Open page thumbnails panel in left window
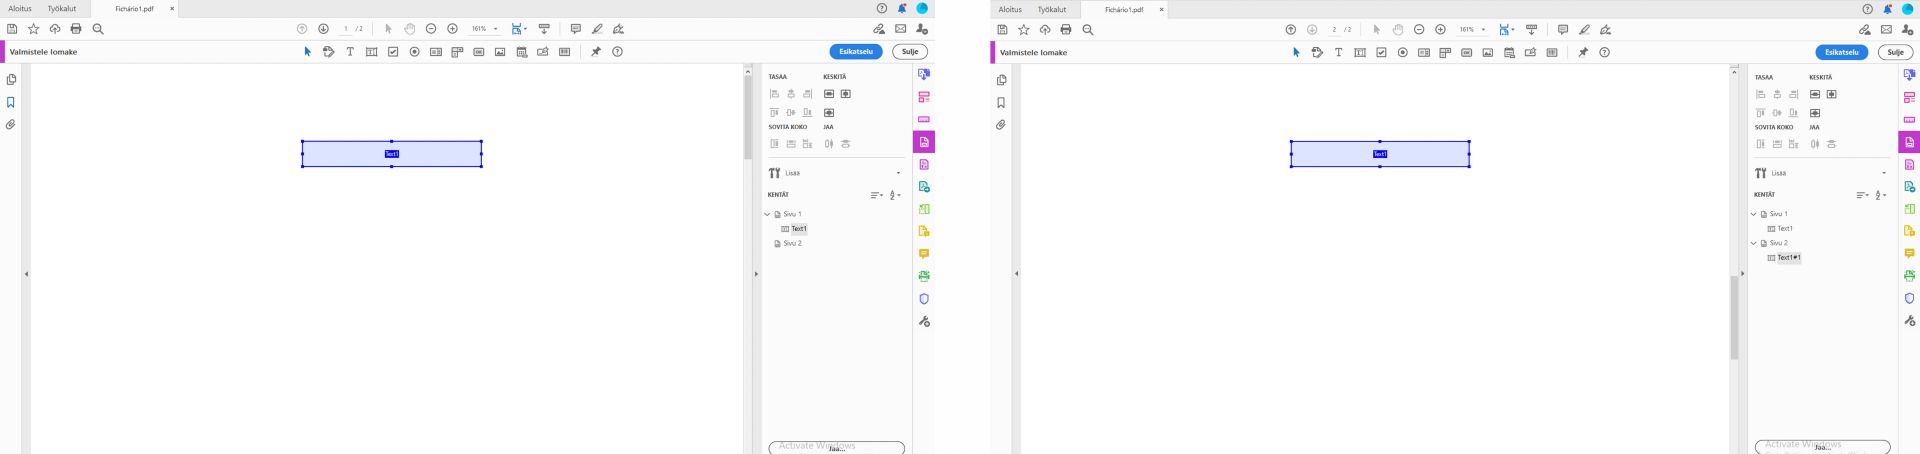This screenshot has height=454, width=1920. (11, 79)
